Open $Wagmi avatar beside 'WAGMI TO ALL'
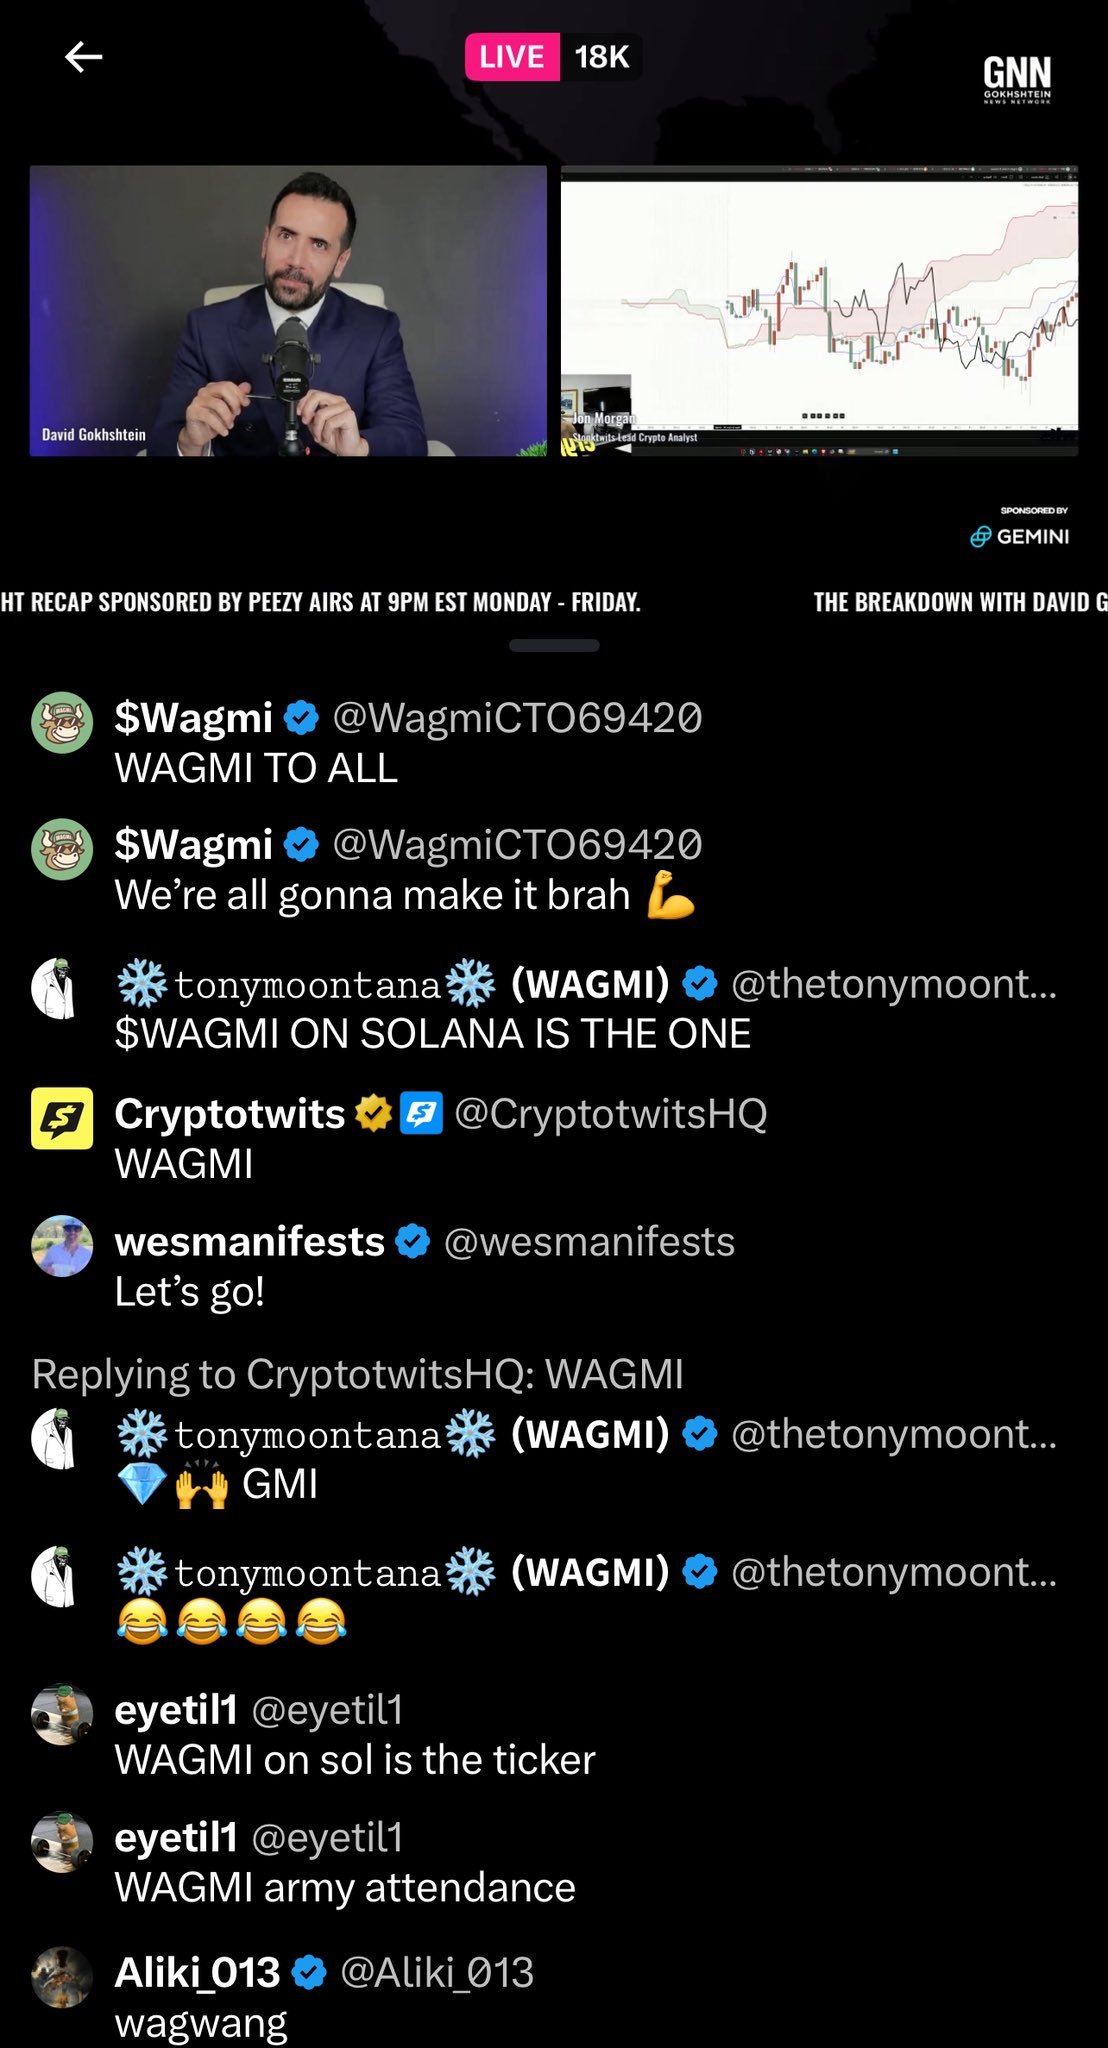The width and height of the screenshot is (1108, 2048). (62, 722)
